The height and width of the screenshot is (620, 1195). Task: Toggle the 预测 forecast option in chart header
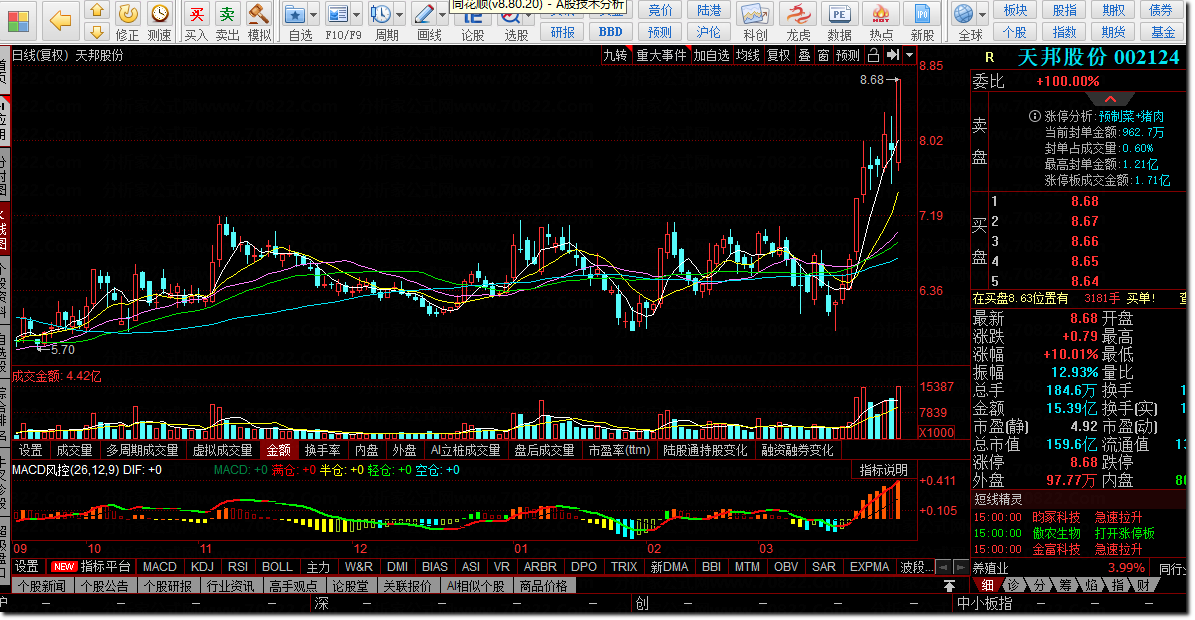click(848, 55)
